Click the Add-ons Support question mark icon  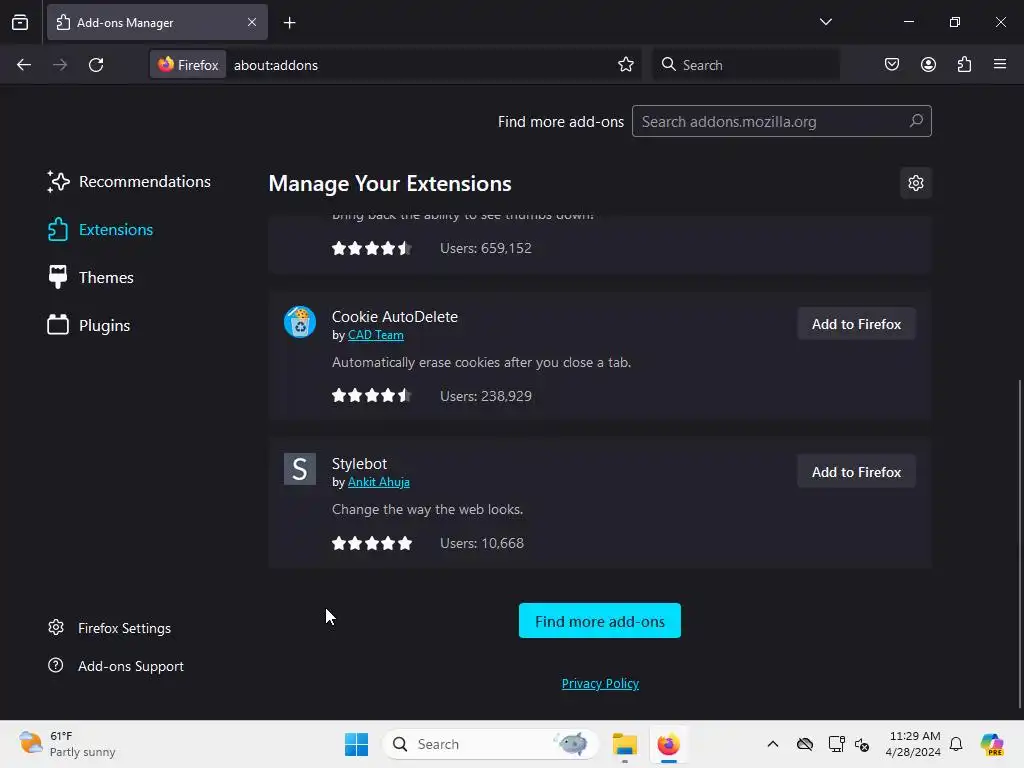(56, 665)
